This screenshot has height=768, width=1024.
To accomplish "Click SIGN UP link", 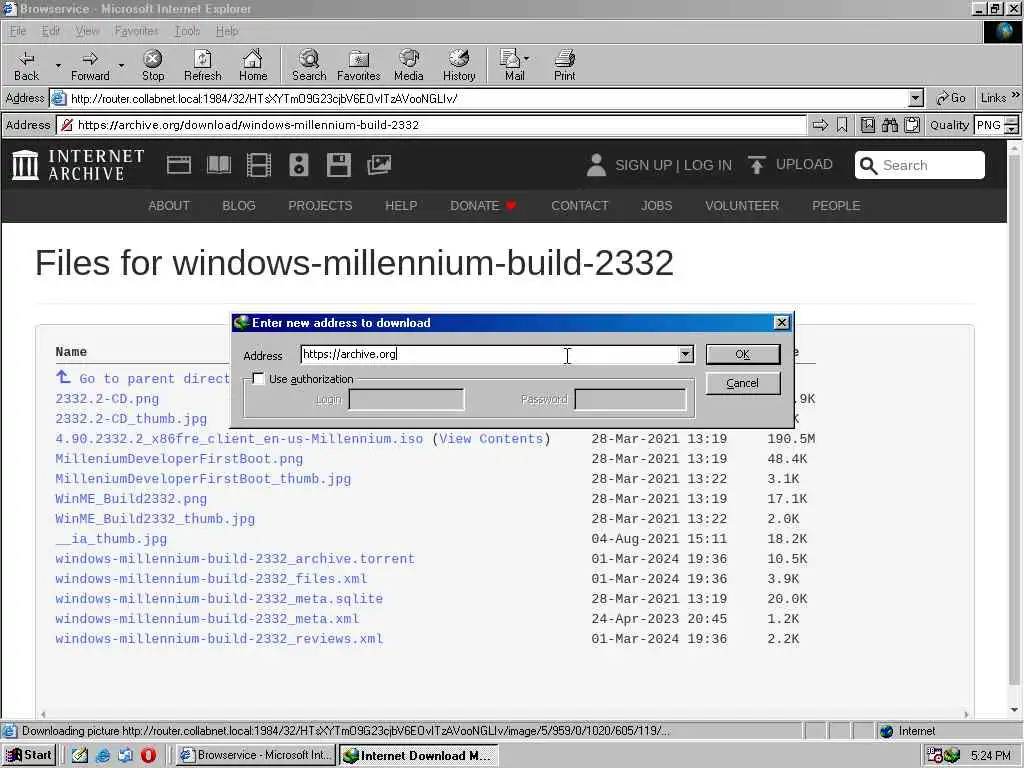I will (643, 165).
